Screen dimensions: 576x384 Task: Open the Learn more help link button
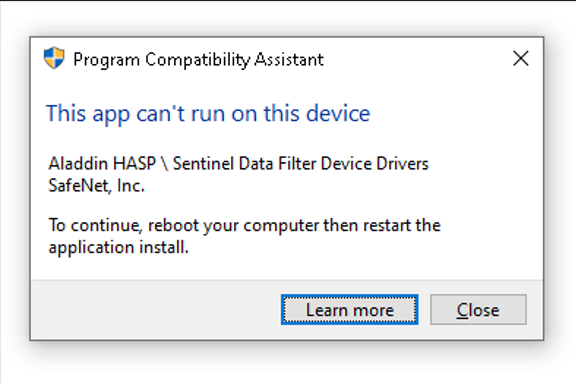(x=349, y=310)
